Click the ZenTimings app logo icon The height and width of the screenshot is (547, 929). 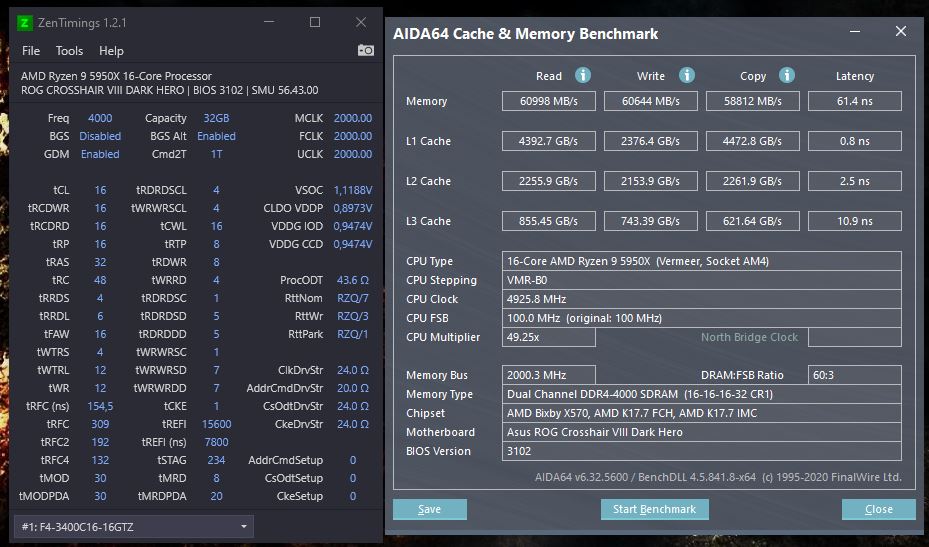click(x=26, y=22)
